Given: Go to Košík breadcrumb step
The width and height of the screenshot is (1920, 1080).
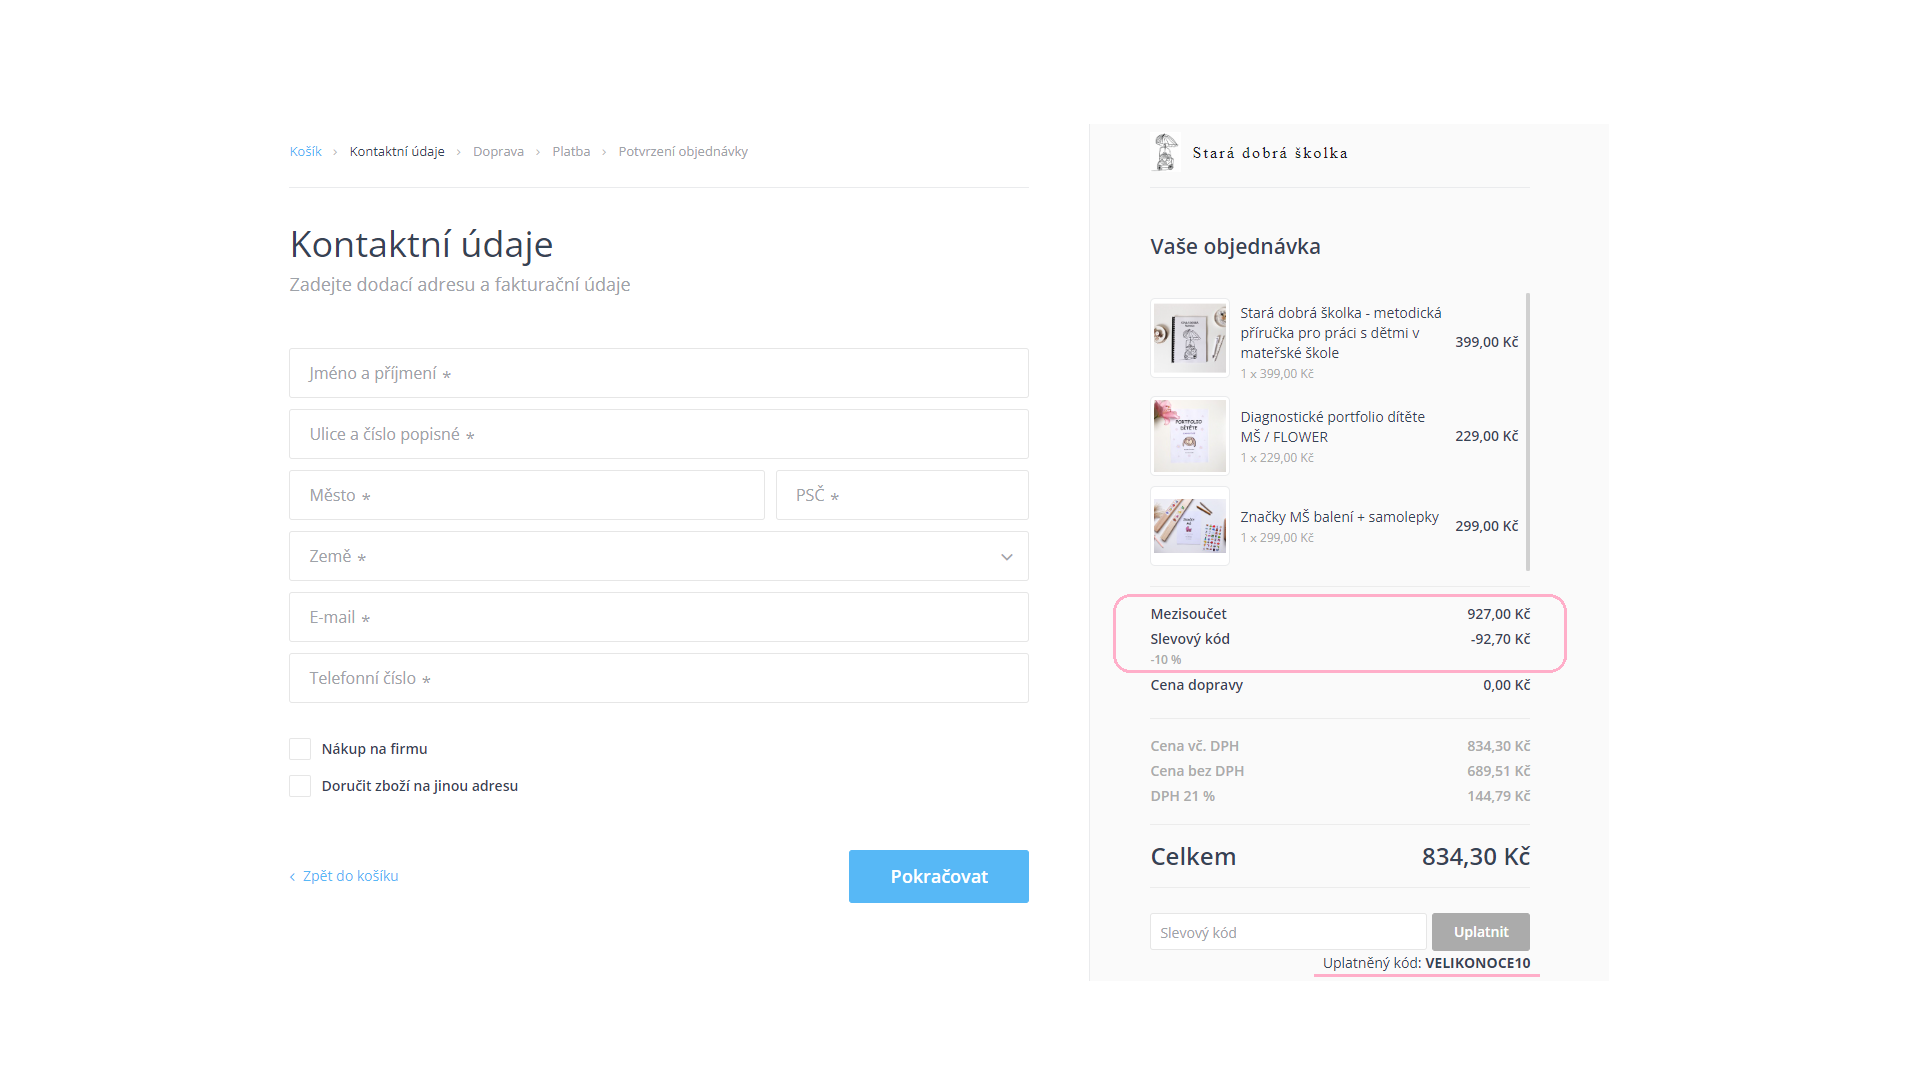Looking at the screenshot, I should 305,152.
